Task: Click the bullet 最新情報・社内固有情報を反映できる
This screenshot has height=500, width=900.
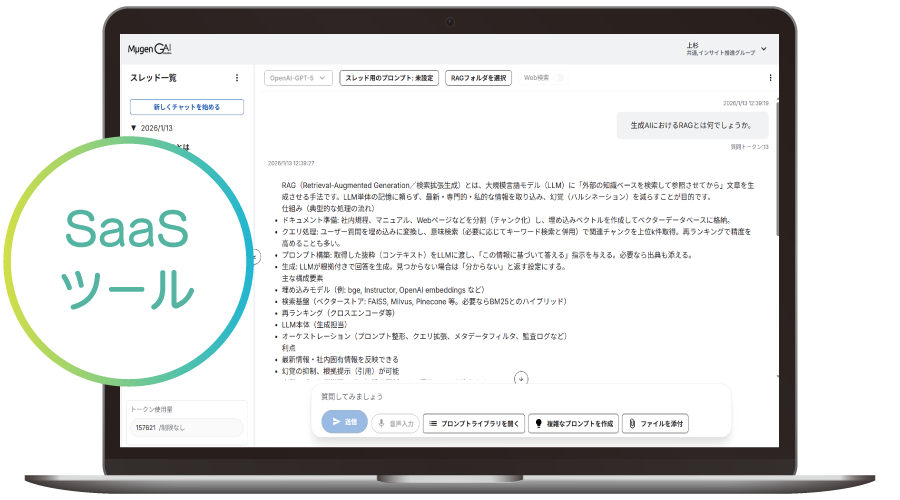Action: [340, 360]
